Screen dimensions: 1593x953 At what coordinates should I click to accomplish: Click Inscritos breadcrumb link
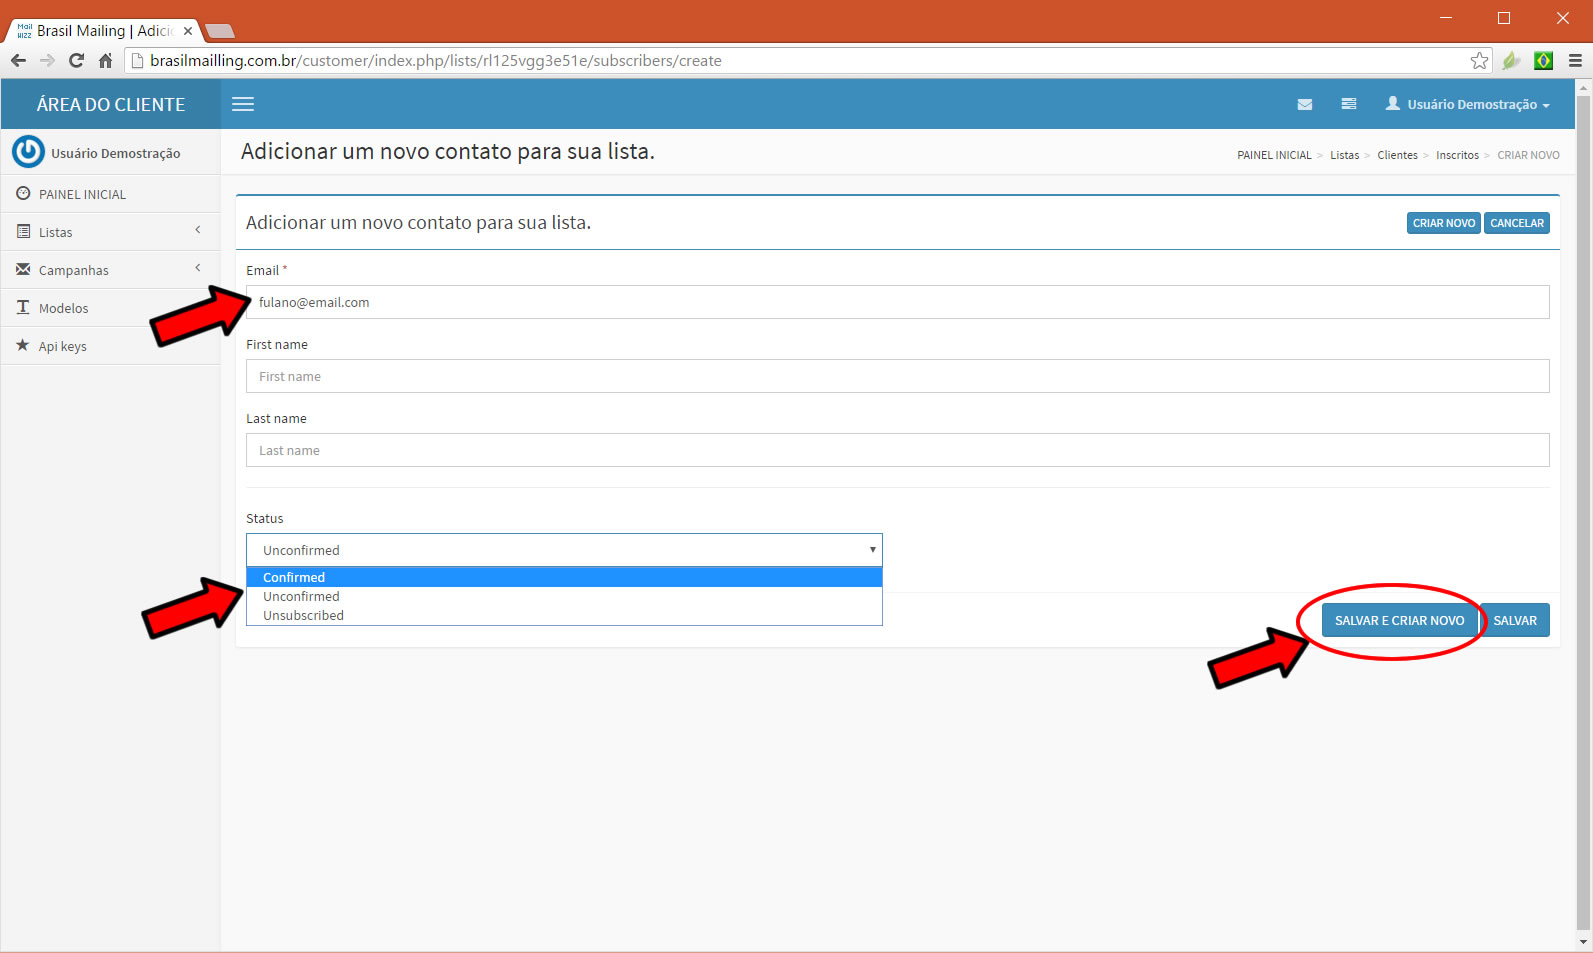coord(1457,155)
